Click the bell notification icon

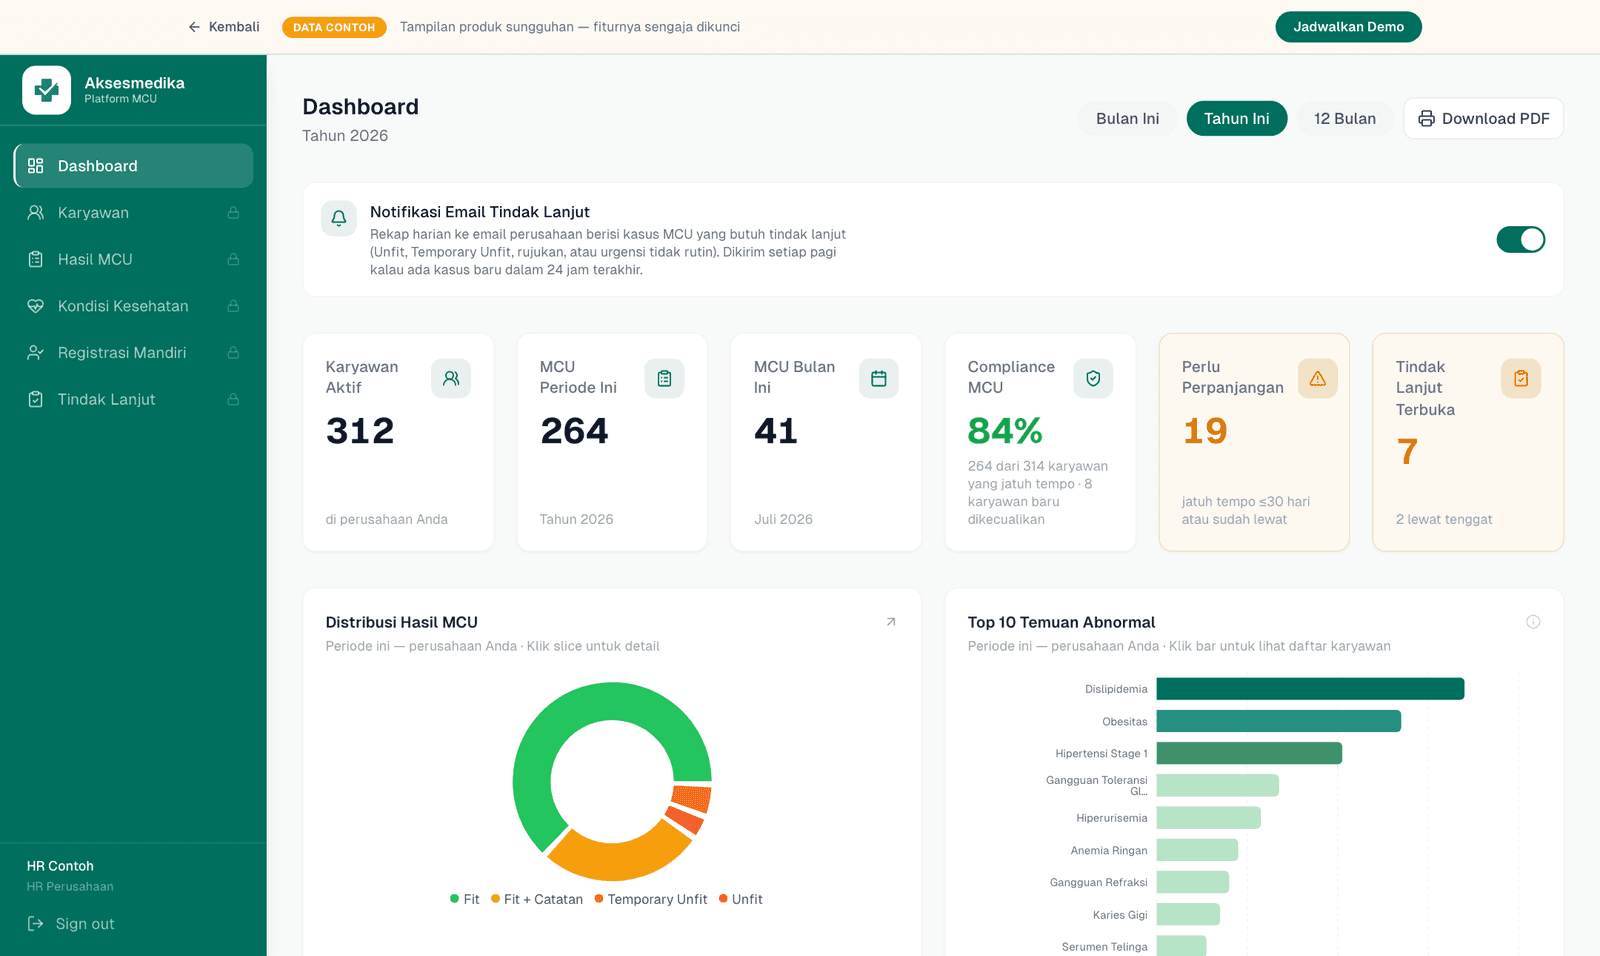coord(339,218)
